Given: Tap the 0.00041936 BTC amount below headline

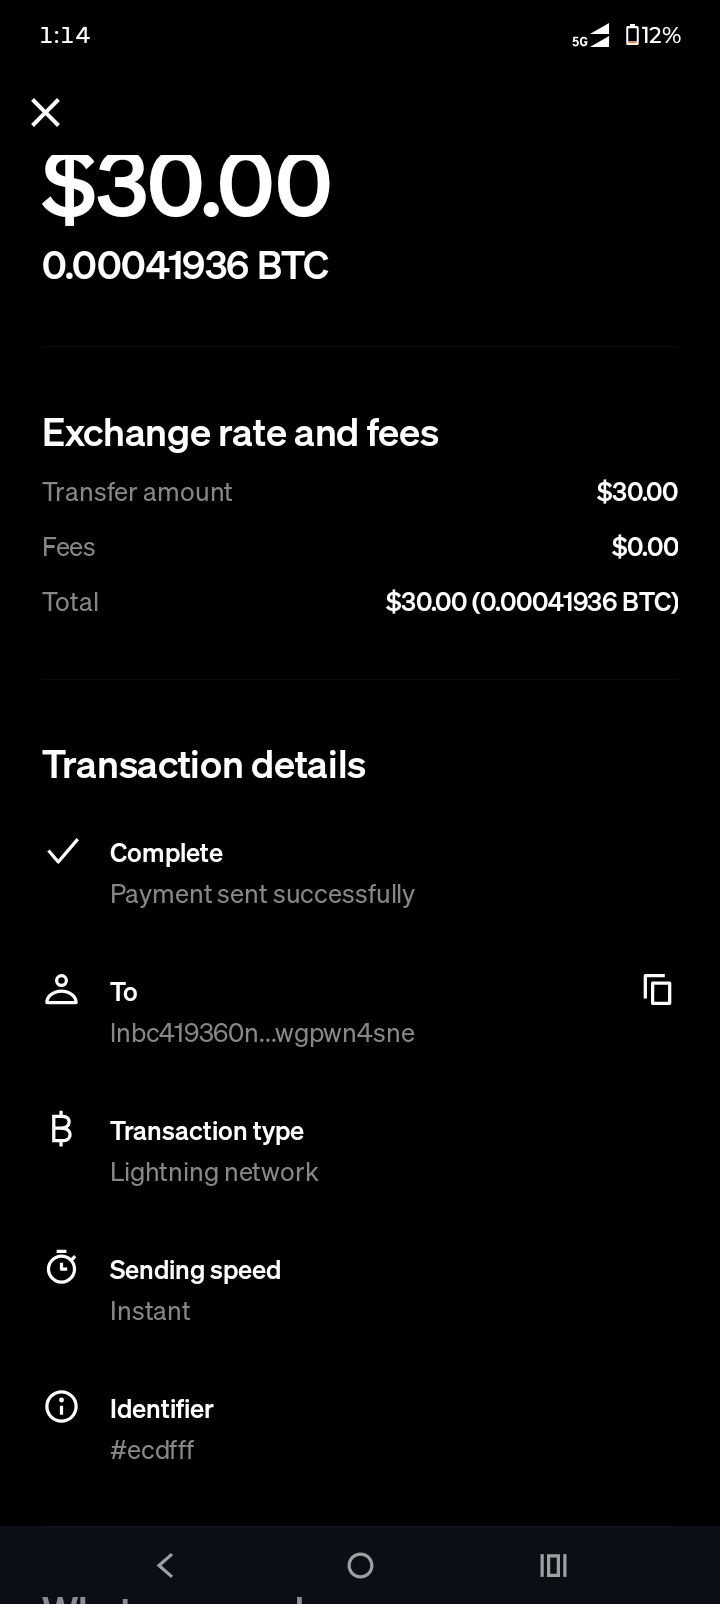Looking at the screenshot, I should tap(186, 266).
